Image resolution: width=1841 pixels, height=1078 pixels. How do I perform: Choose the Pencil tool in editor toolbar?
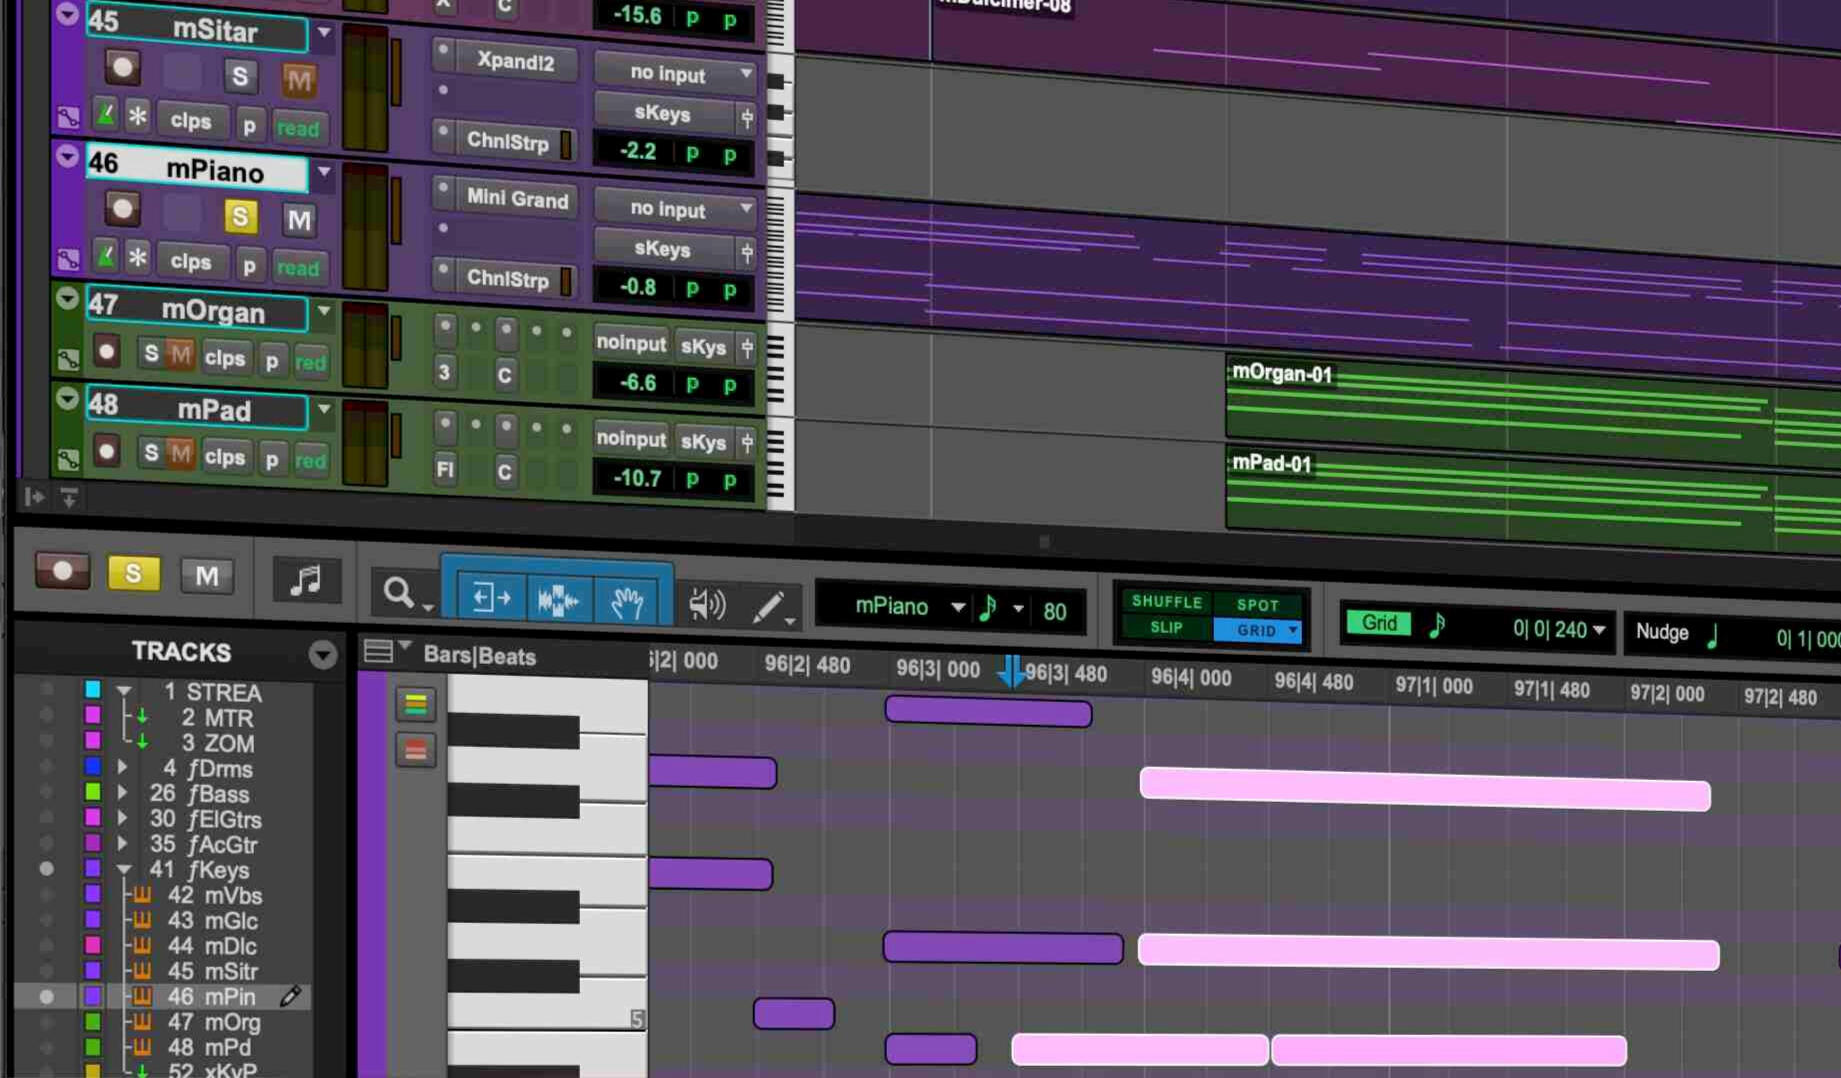(x=768, y=607)
